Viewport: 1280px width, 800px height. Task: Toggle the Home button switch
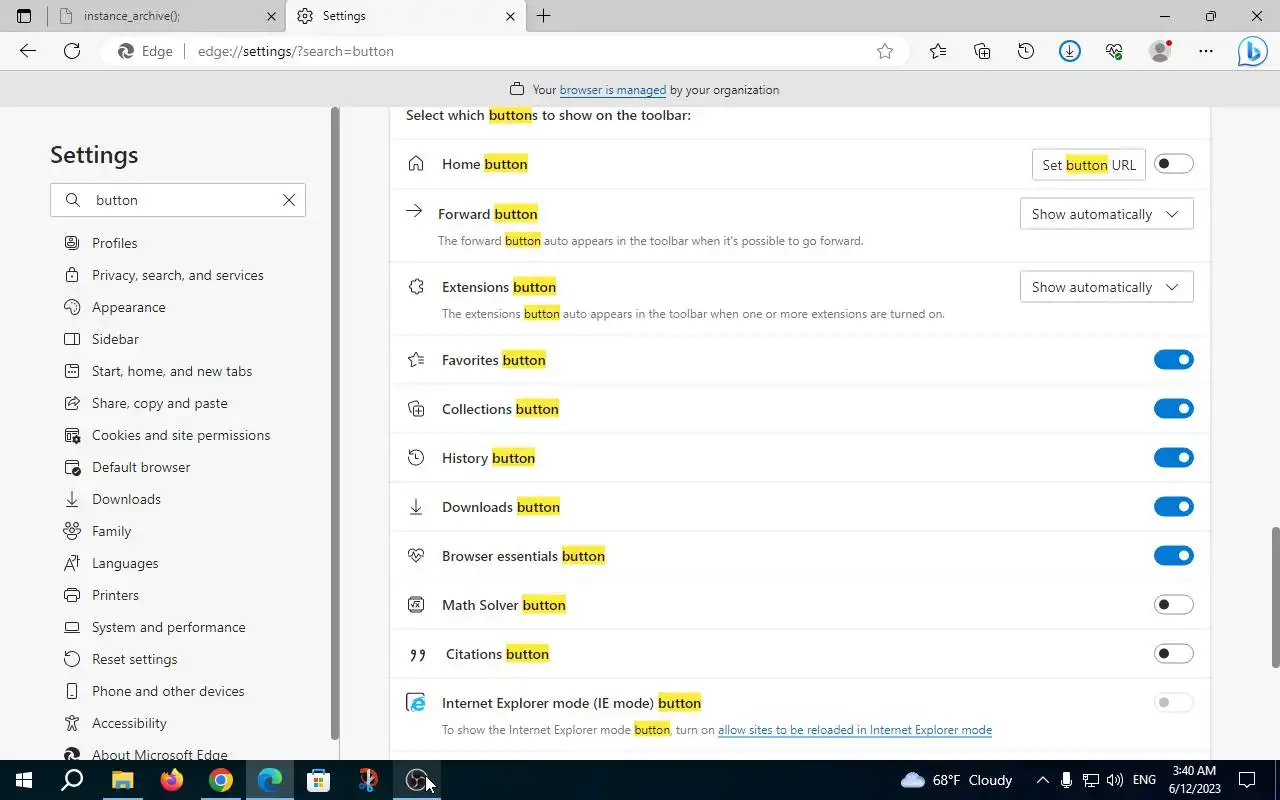coord(1174,164)
